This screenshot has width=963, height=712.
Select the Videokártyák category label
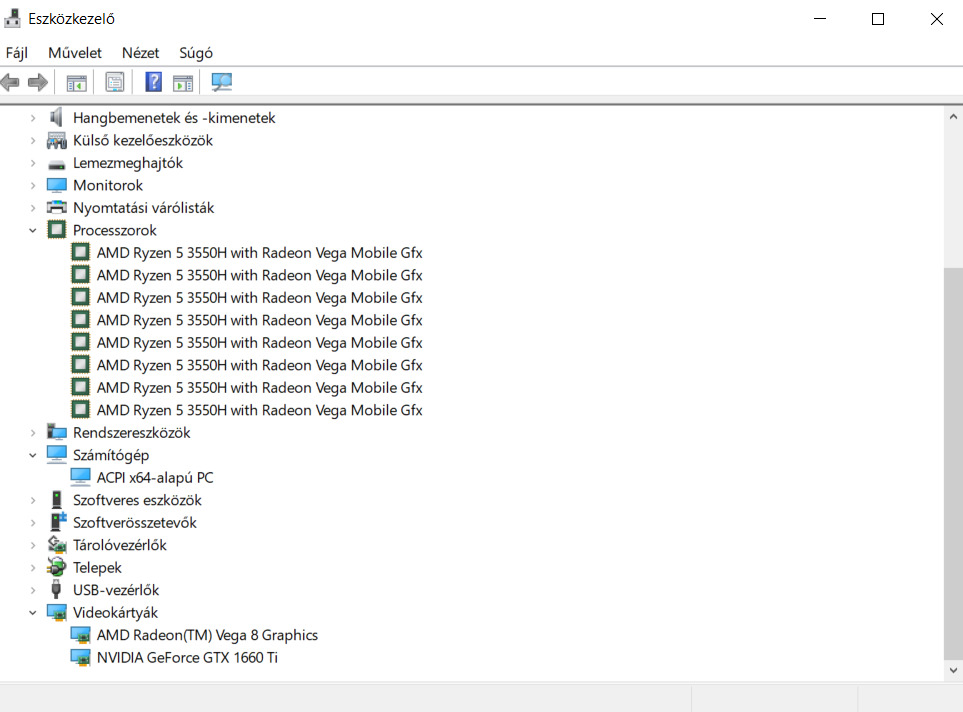coord(115,612)
